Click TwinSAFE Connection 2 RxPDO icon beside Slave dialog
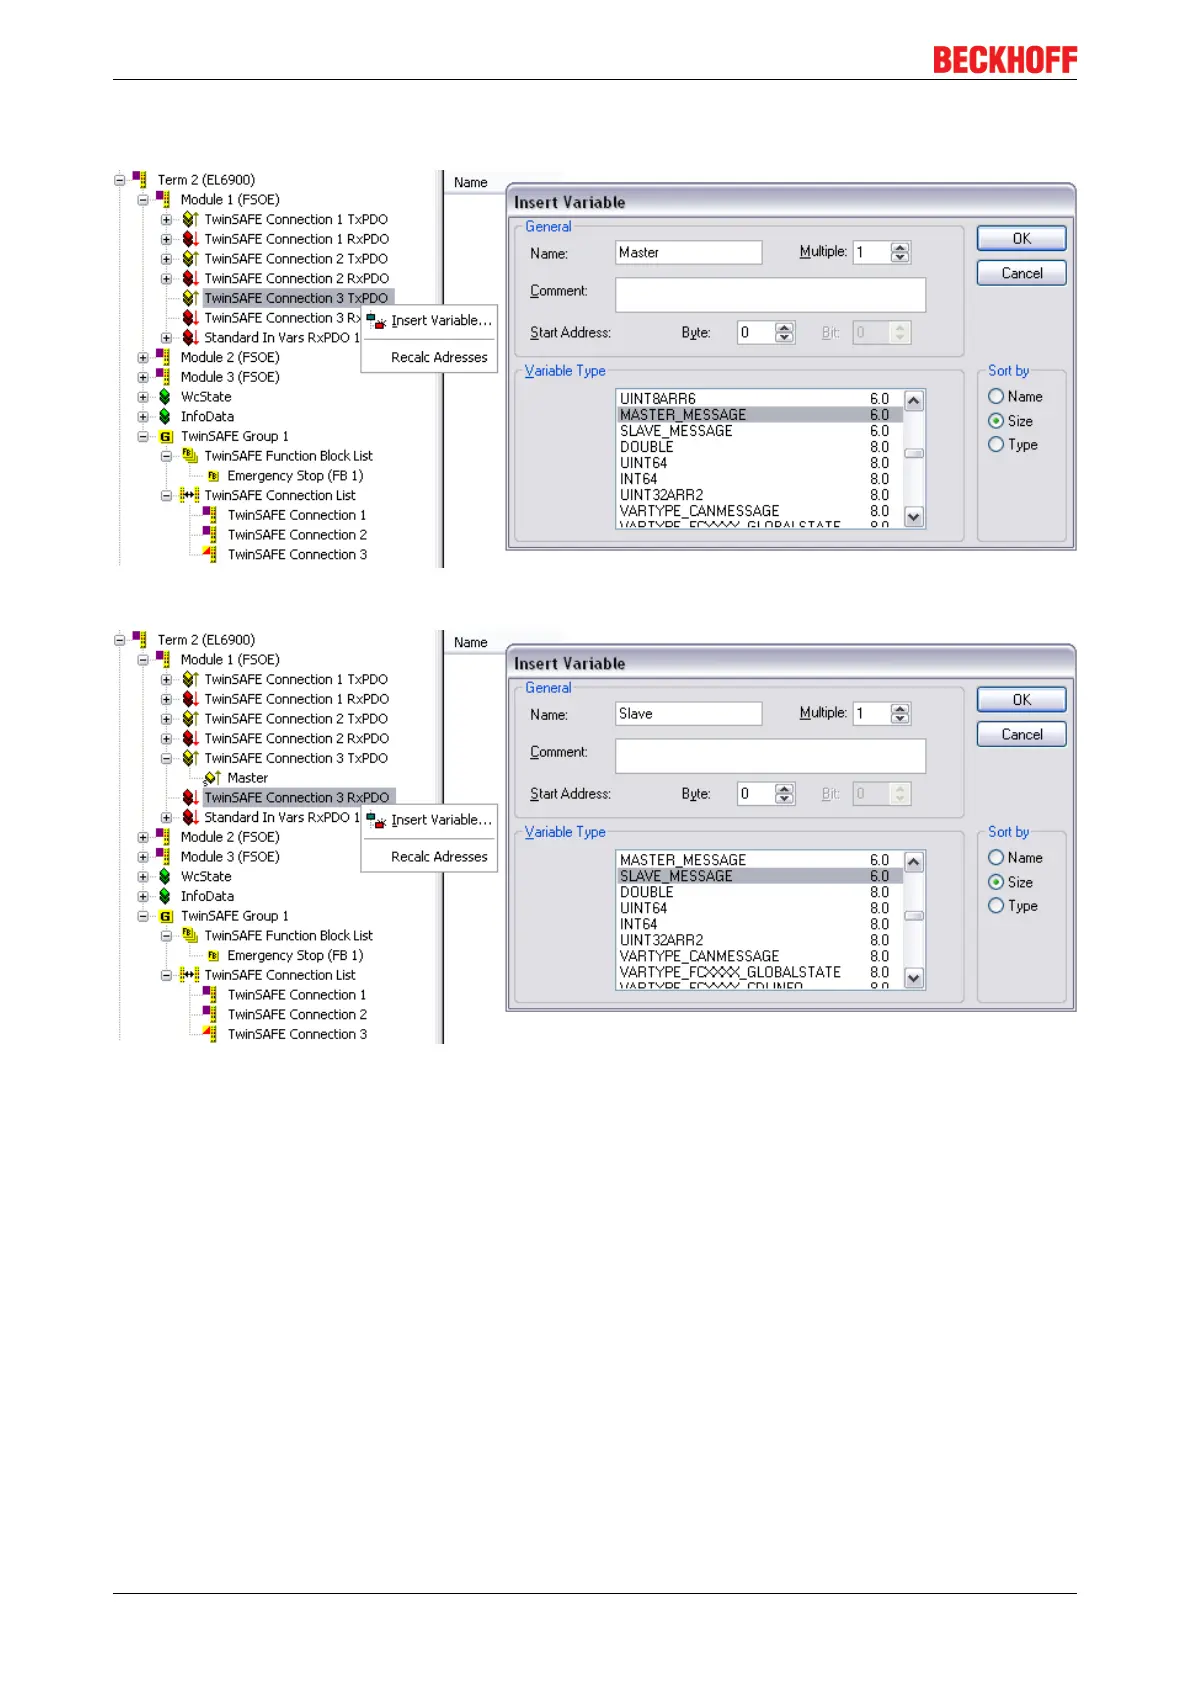 pos(190,738)
